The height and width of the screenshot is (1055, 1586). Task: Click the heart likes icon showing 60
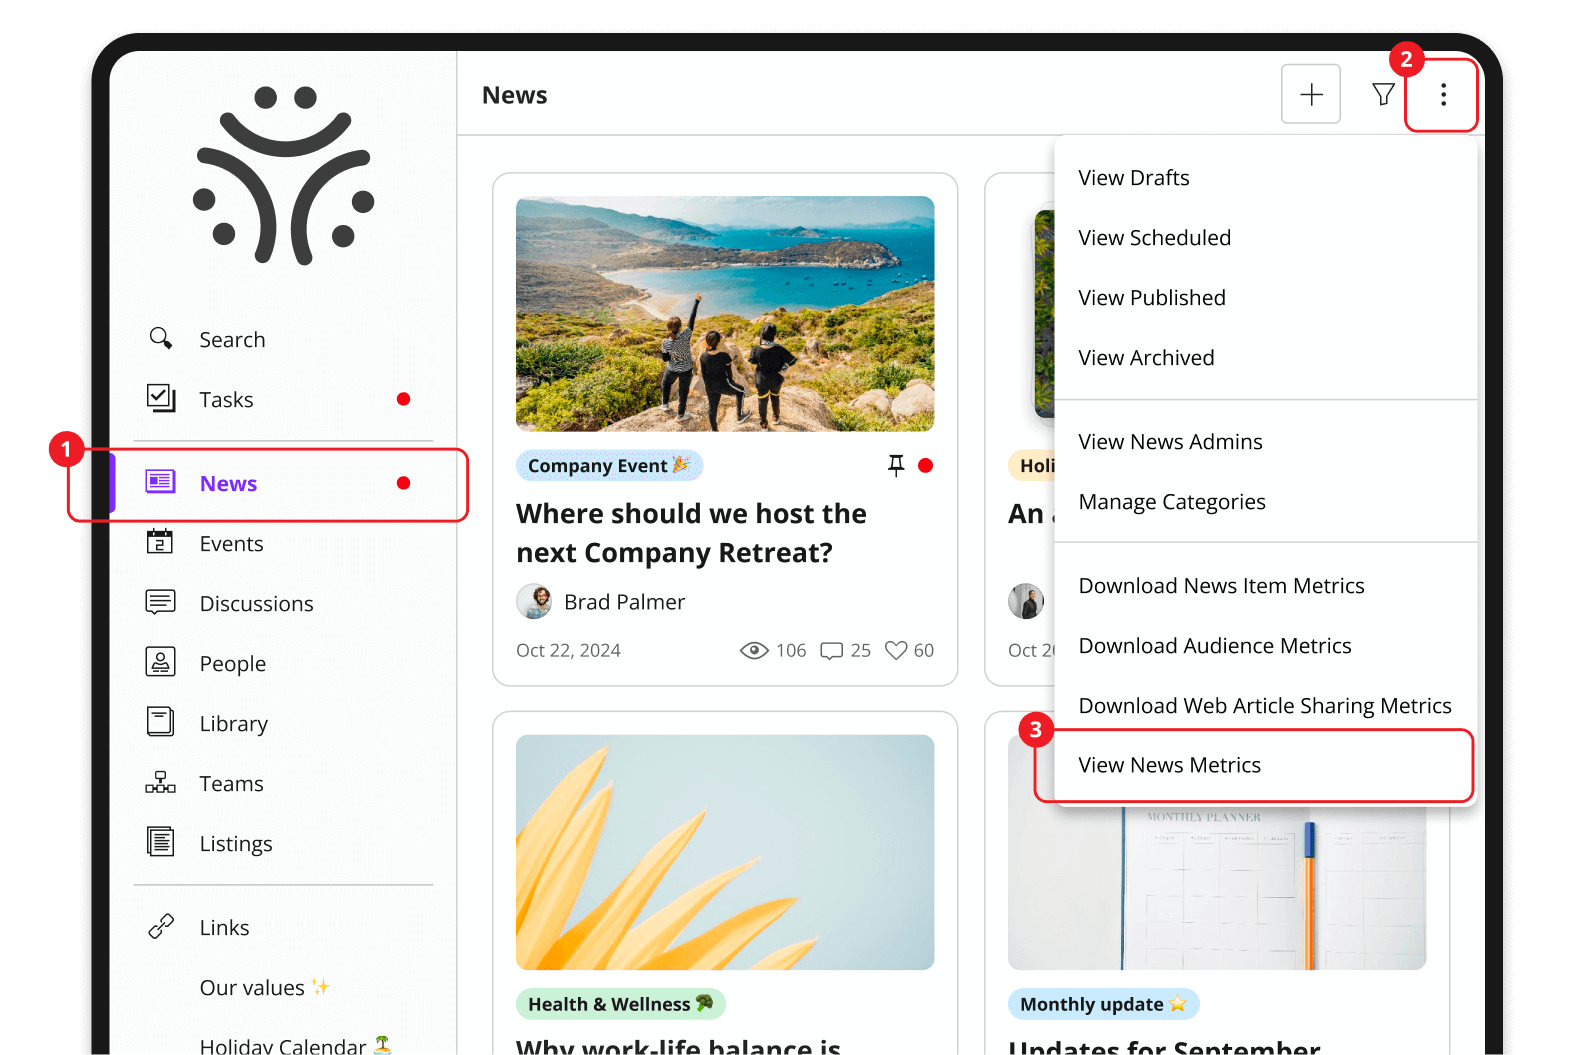pyautogui.click(x=896, y=650)
